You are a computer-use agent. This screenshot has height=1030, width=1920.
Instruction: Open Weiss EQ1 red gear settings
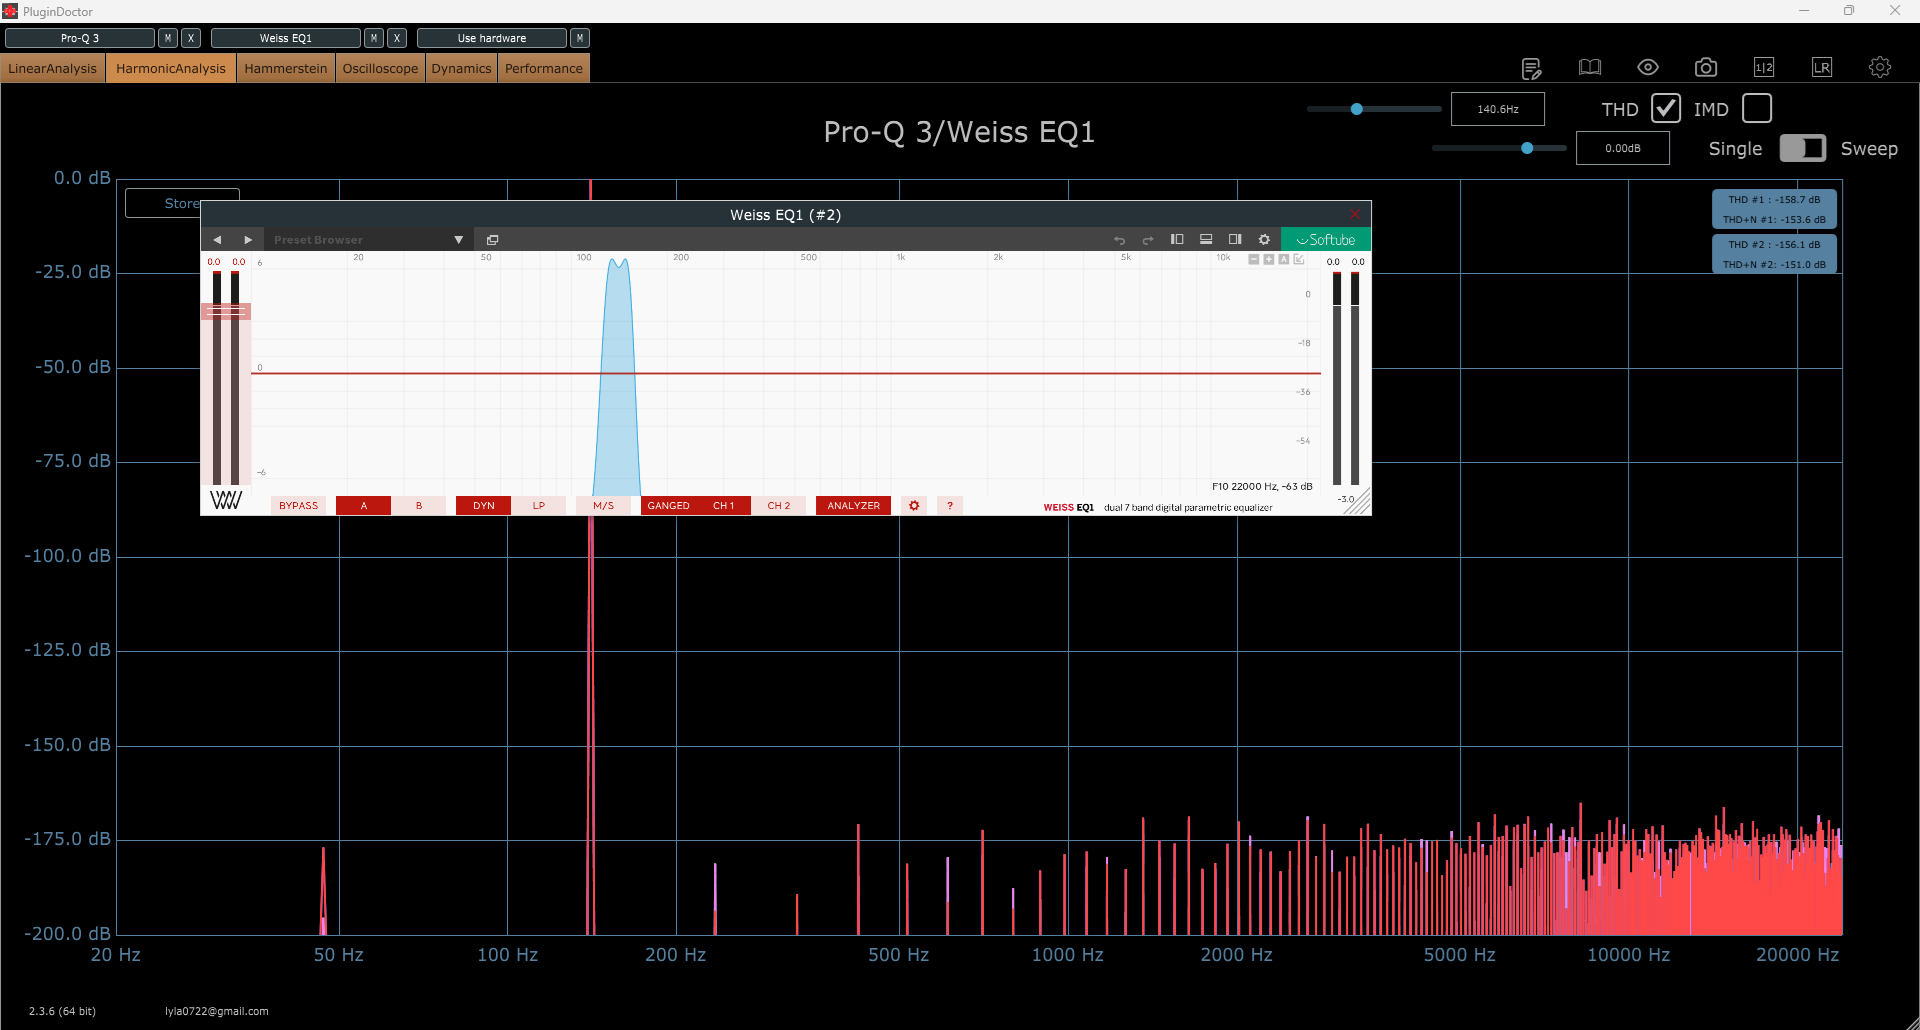click(914, 506)
